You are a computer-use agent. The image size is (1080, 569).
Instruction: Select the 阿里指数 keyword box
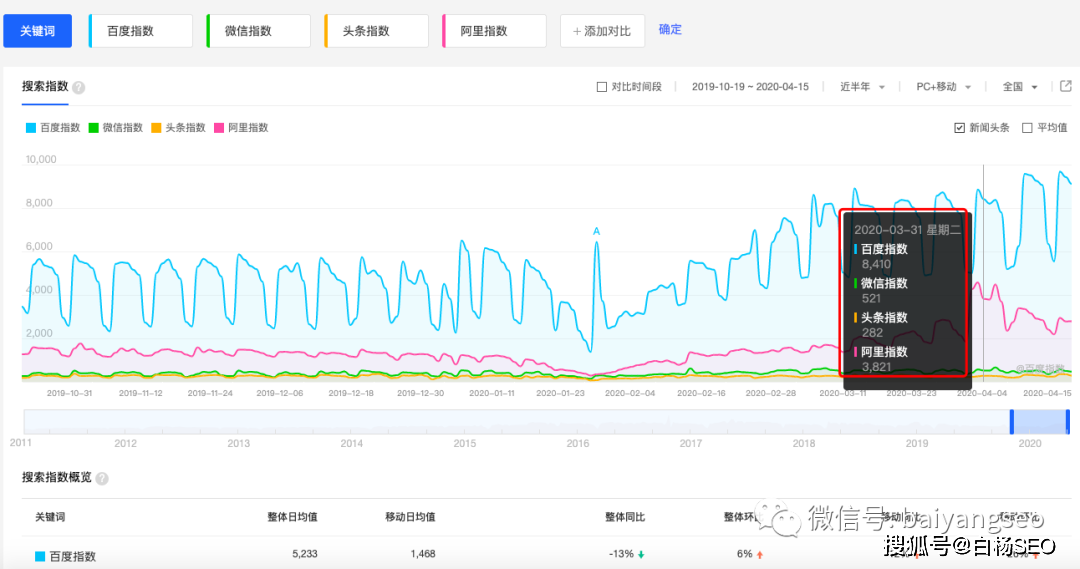(494, 31)
